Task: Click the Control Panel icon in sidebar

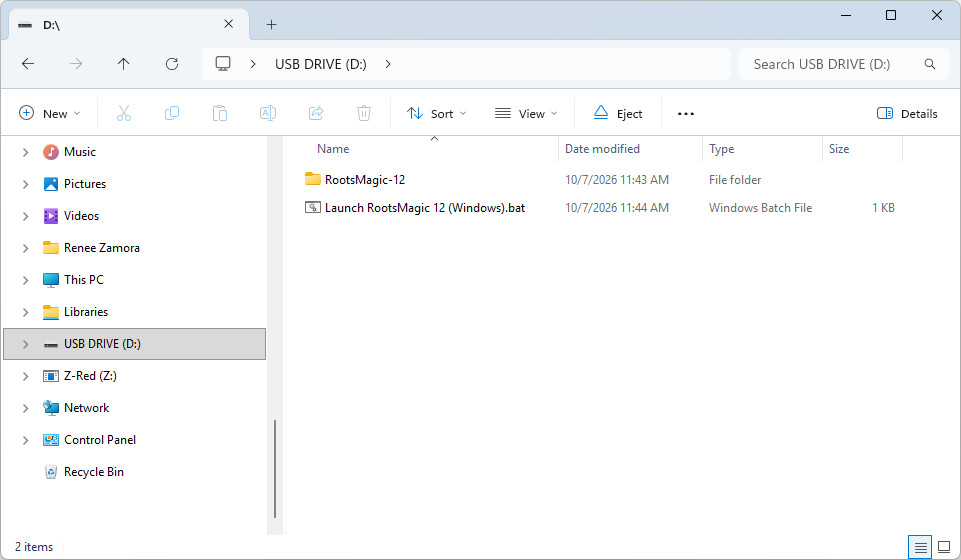Action: [51, 440]
